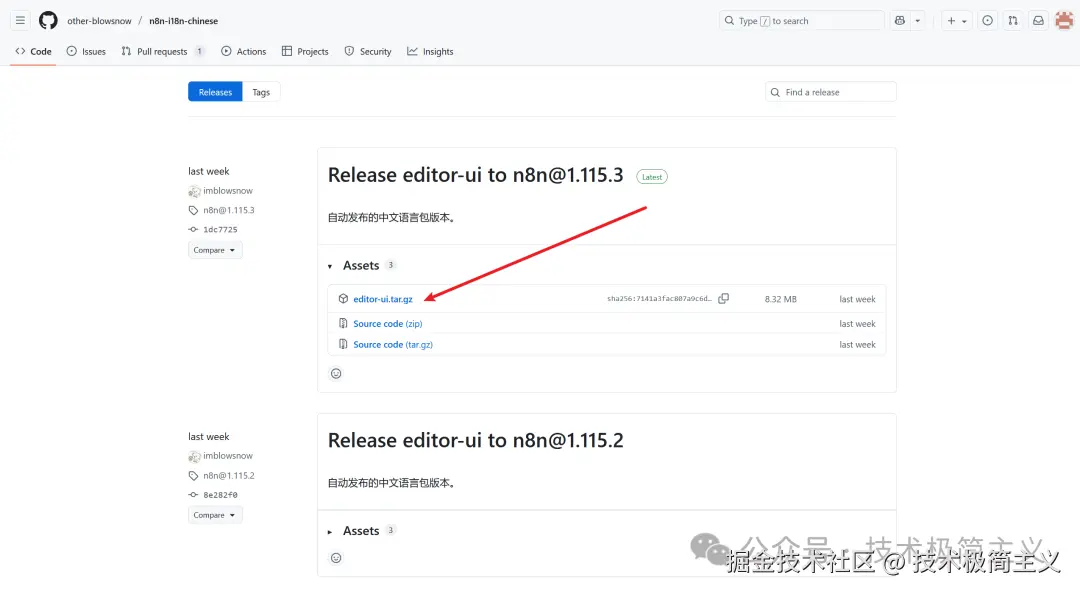Click file icon beside Source code (tar.gz)
The height and width of the screenshot is (594, 1080).
pyautogui.click(x=343, y=344)
